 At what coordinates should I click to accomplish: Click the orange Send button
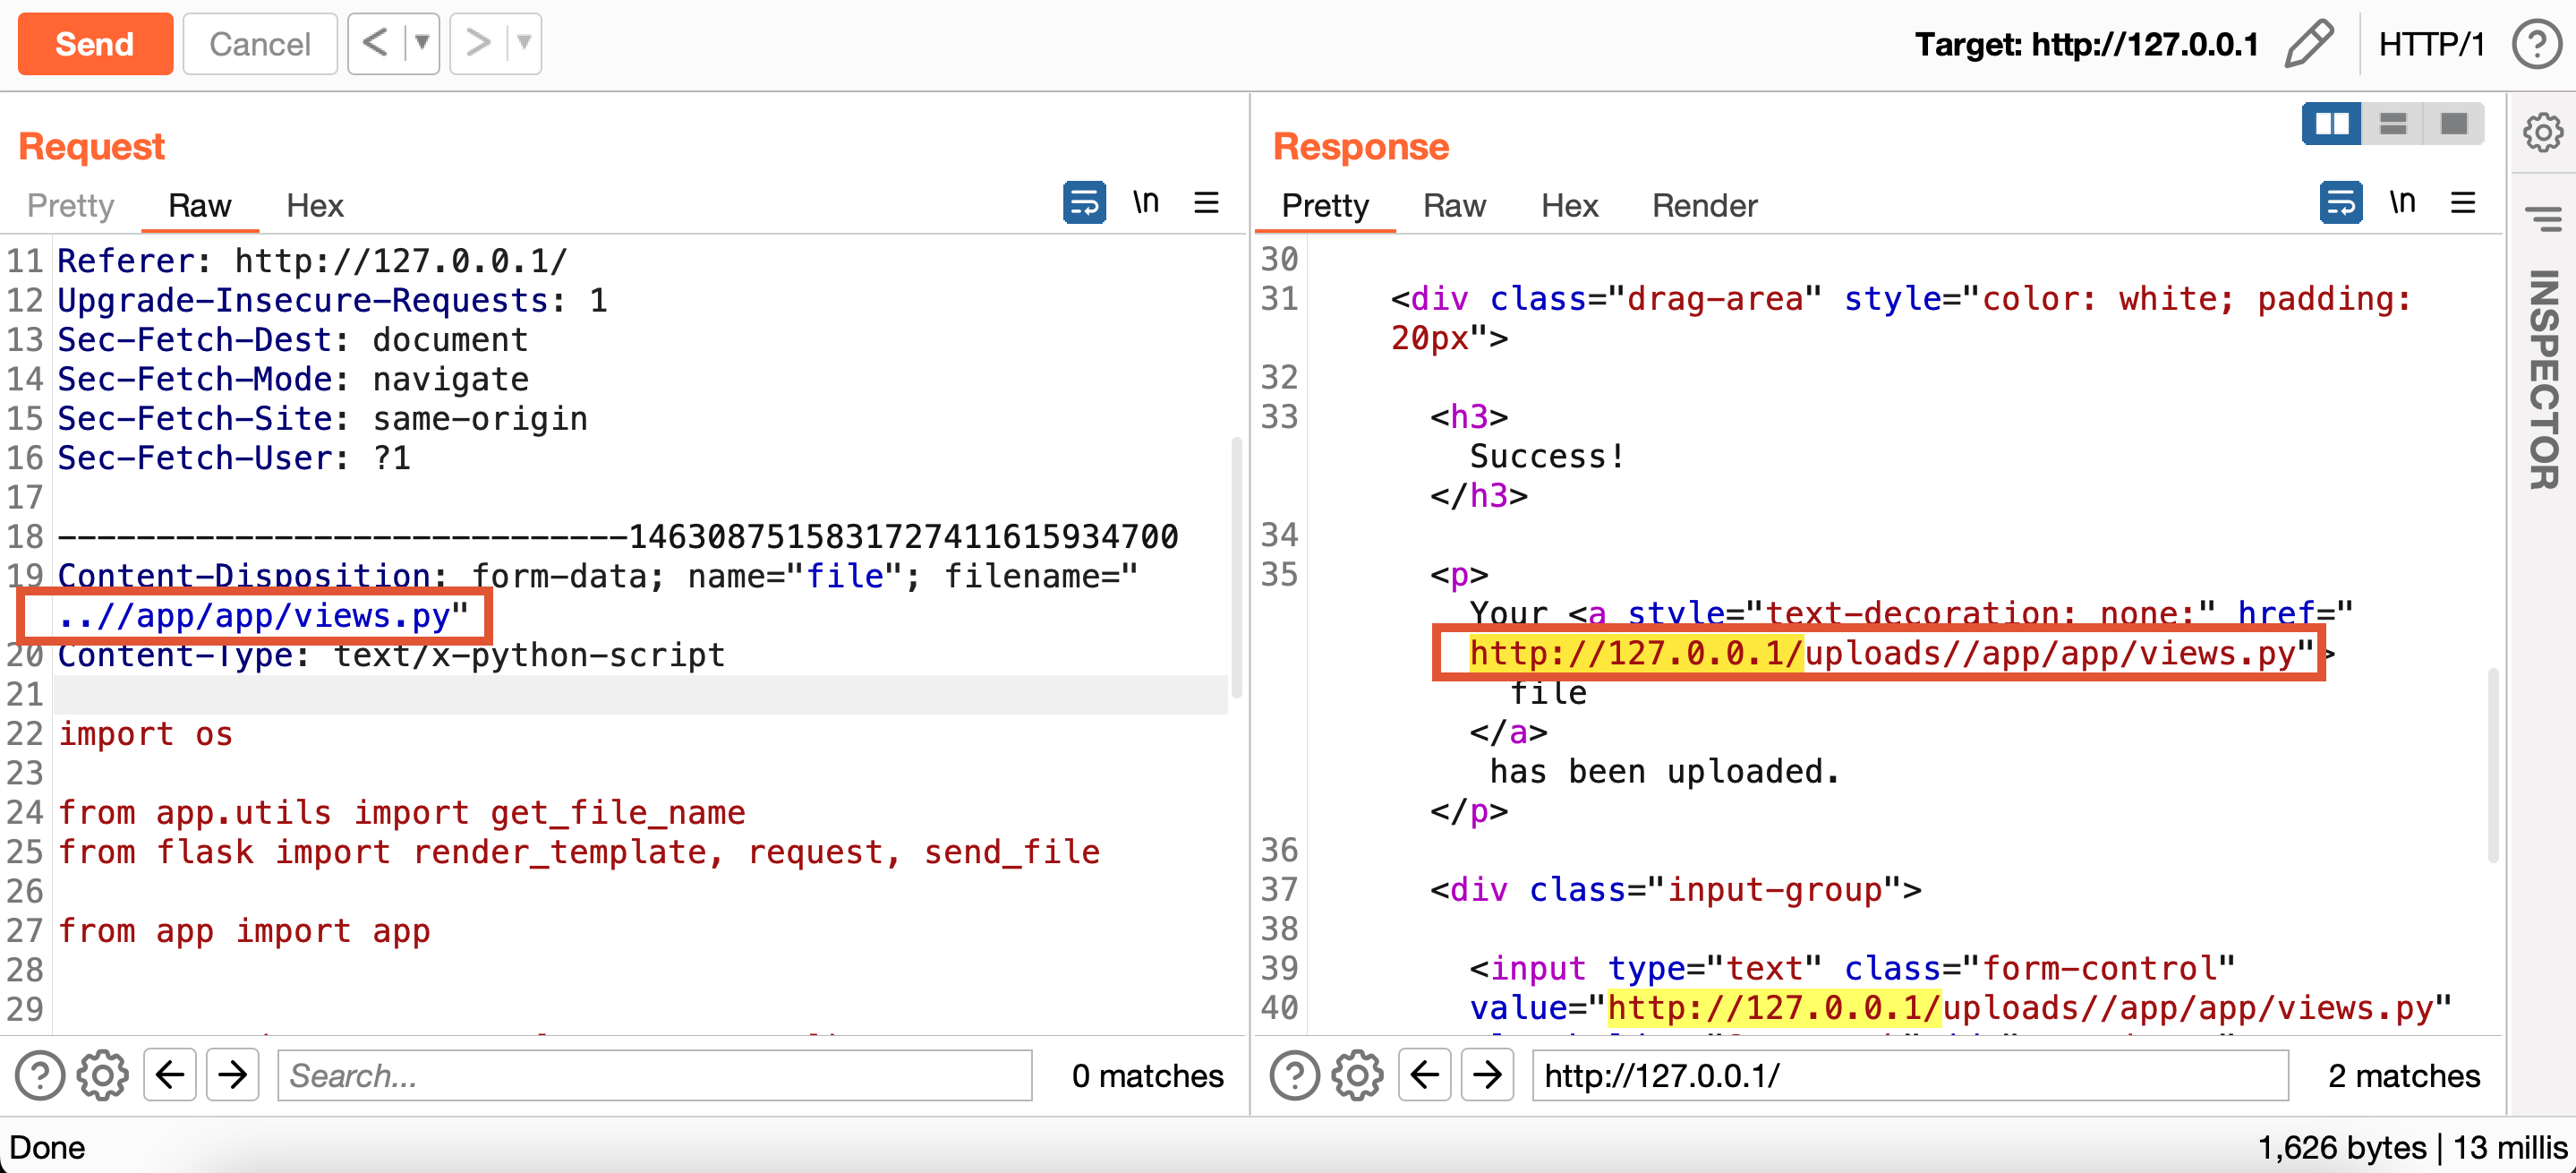pos(95,44)
